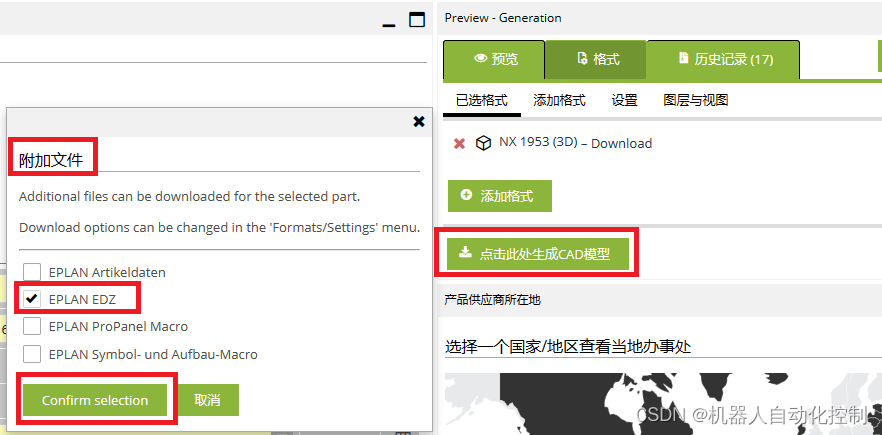The width and height of the screenshot is (882, 435).
Task: Click 选择一个国家/地区查看当地办事处 heading
Action: [x=568, y=346]
